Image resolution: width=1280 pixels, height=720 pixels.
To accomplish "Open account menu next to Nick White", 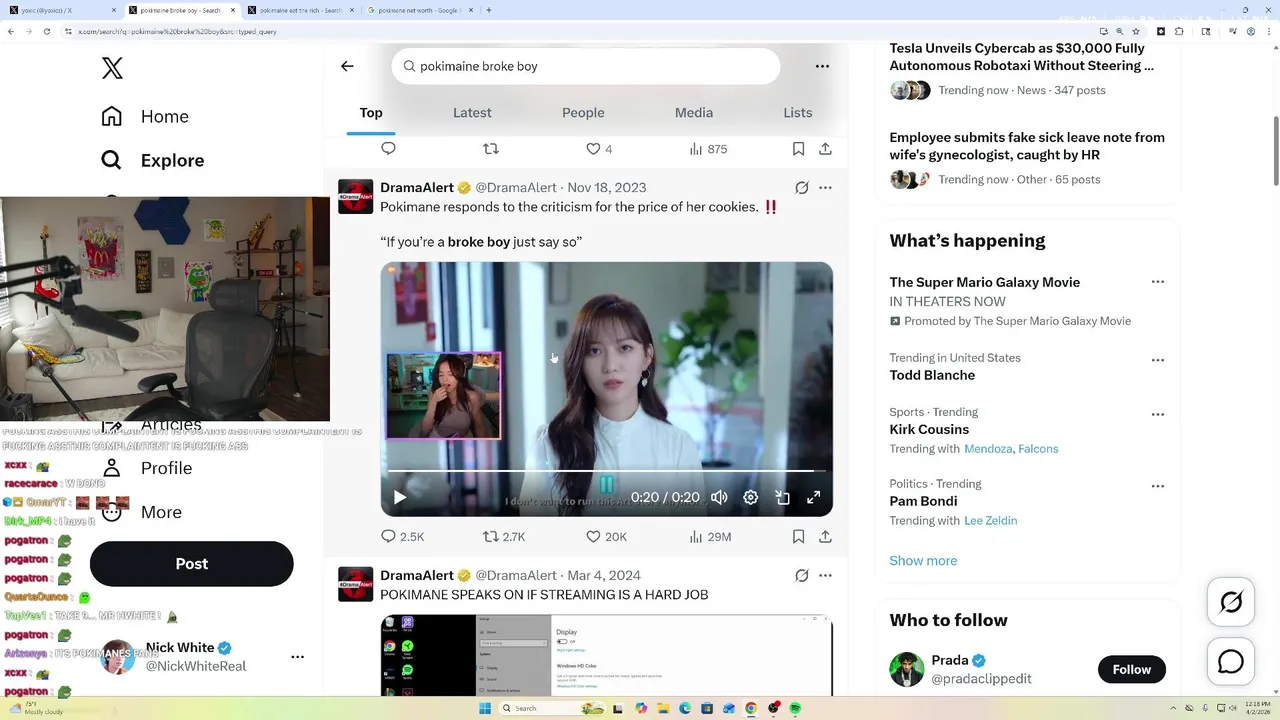I will click(297, 657).
